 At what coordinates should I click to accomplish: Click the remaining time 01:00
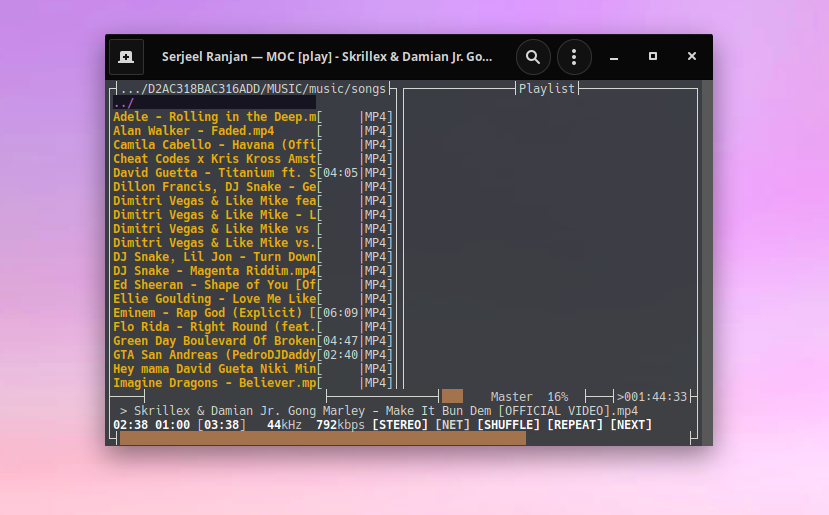(172, 425)
